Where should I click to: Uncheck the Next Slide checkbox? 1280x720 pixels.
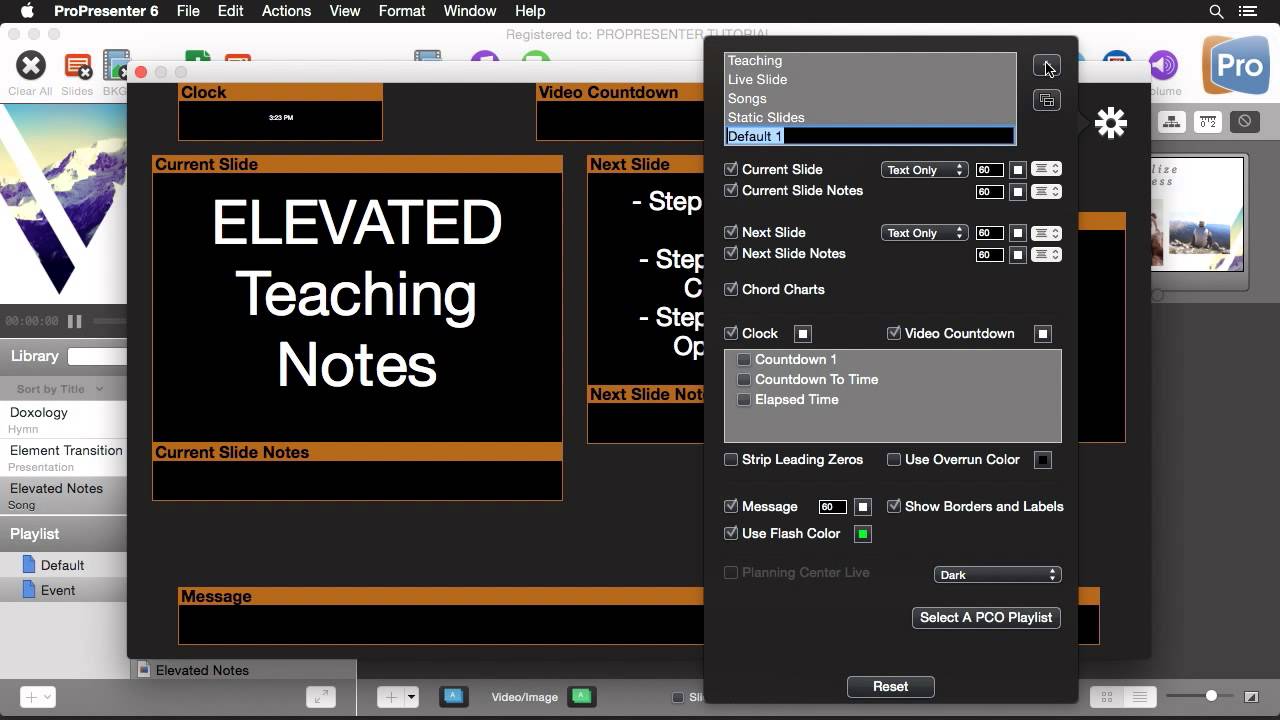731,232
